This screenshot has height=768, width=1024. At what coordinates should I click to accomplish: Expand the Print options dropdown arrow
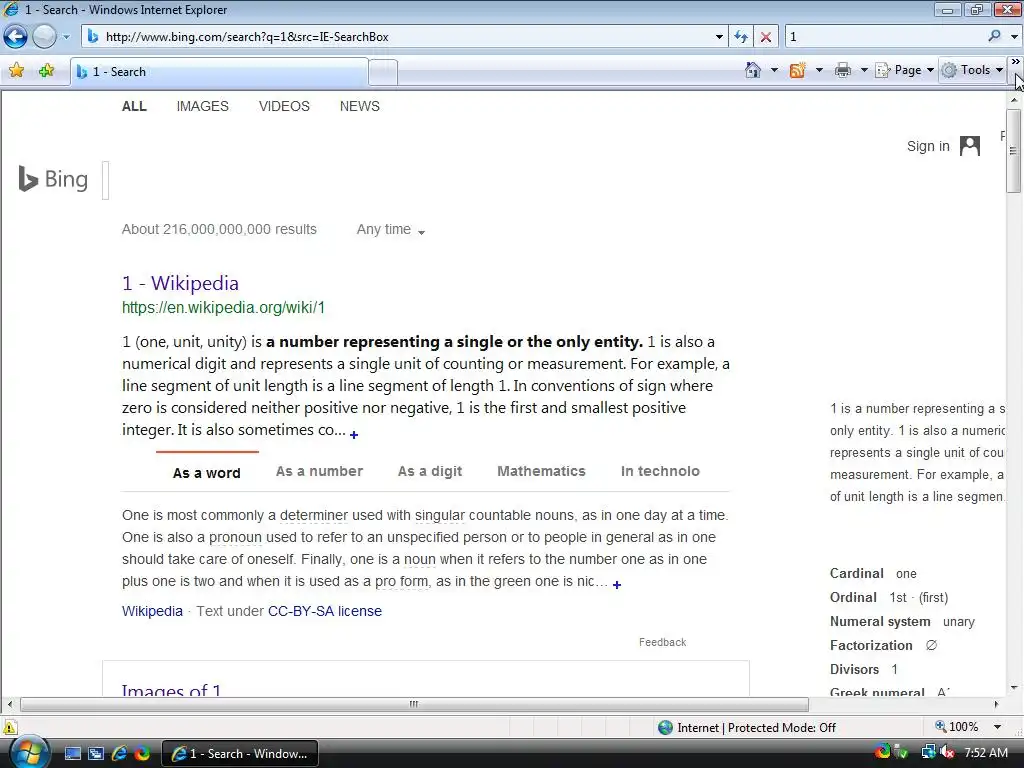coord(864,70)
